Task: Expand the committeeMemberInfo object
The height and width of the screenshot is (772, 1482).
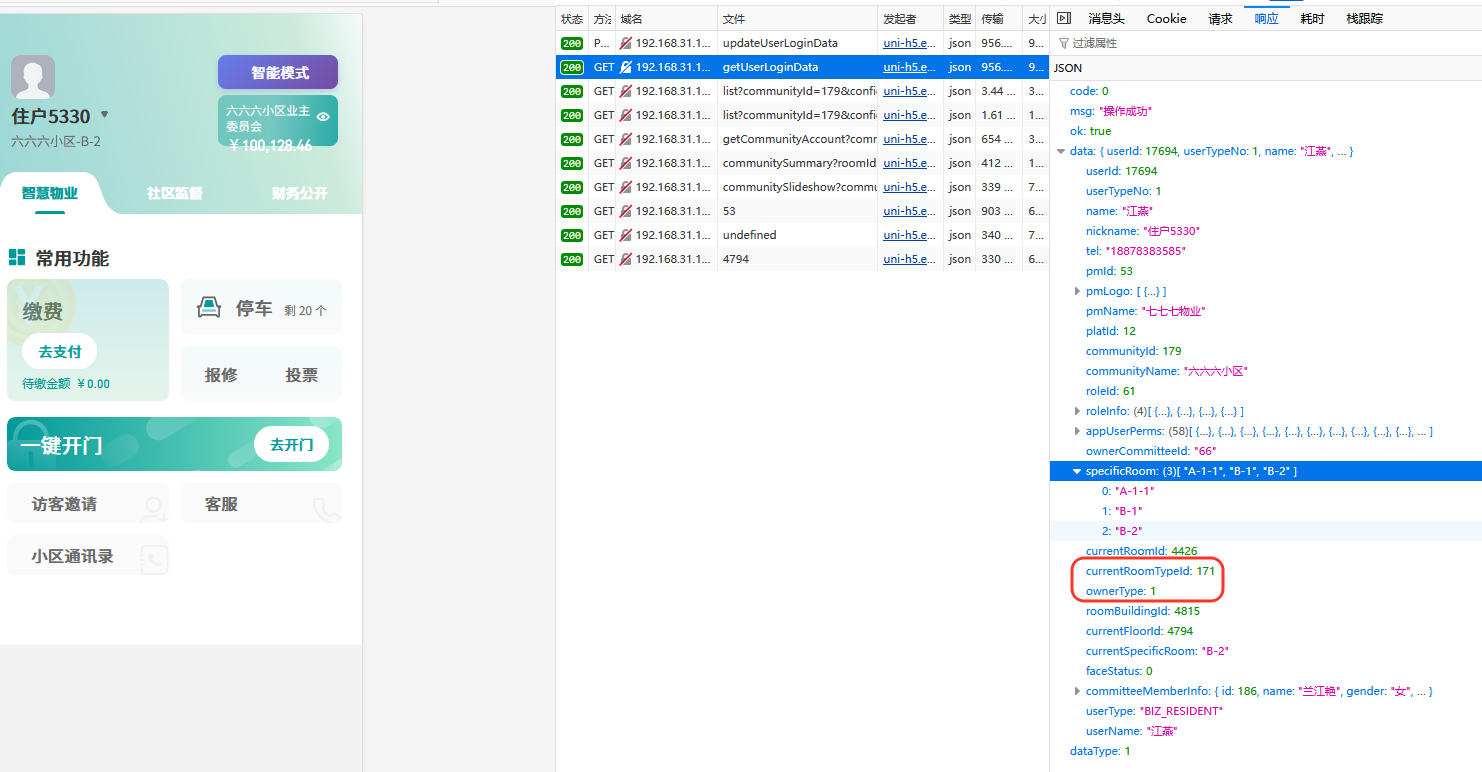Action: point(1077,691)
